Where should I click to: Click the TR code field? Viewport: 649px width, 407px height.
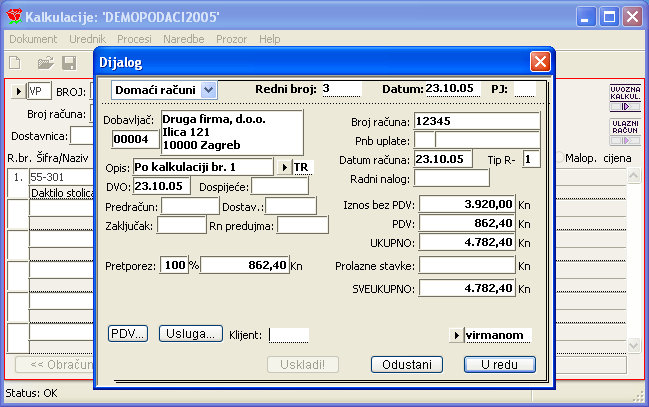303,167
